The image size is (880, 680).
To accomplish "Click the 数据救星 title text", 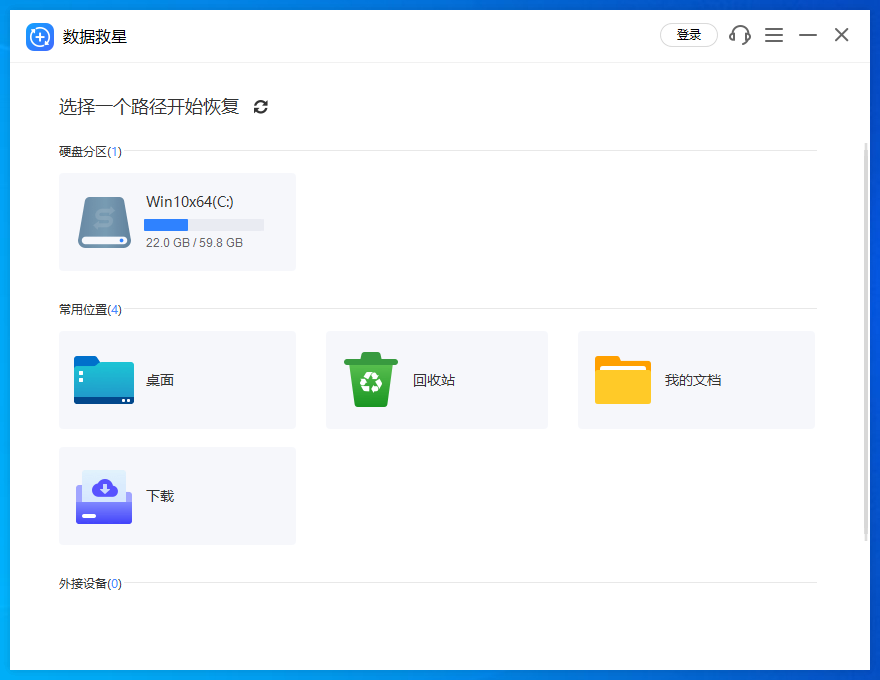I will point(95,37).
